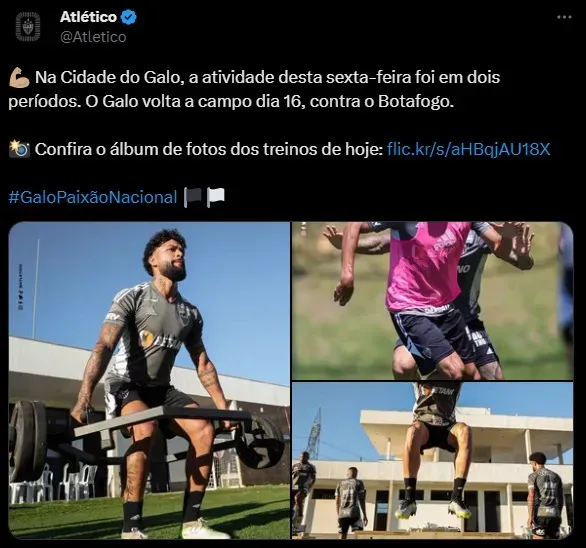The image size is (586, 548).
Task: Click the blue verified badge
Action: click(129, 17)
